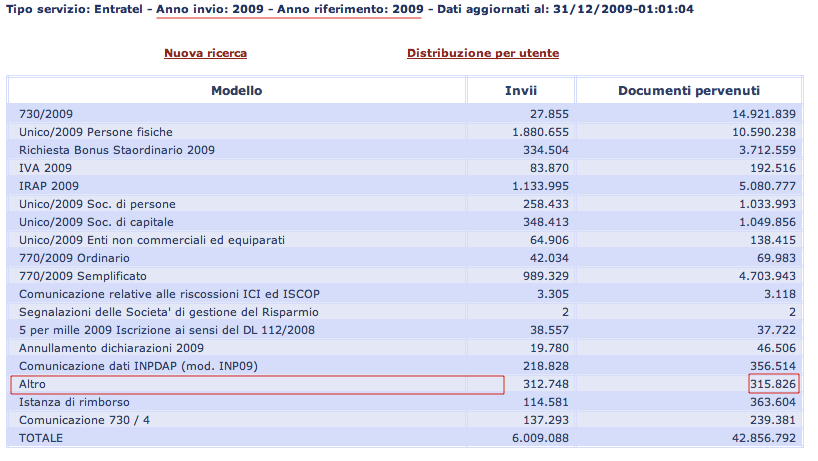Select documents value 4.703.943
Image resolution: width=818 pixels, height=461 pixels.
point(767,276)
